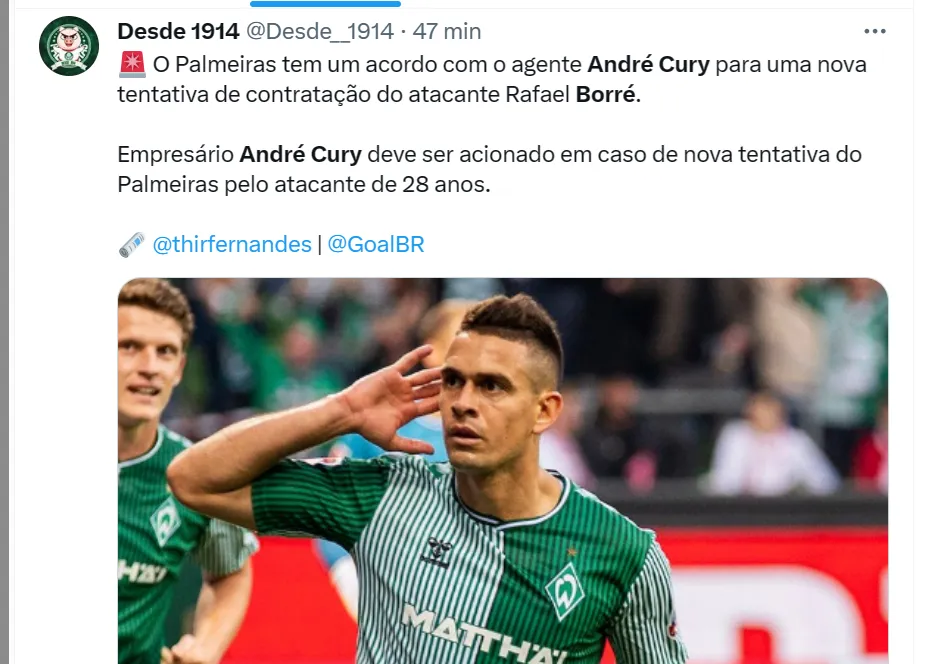Viewport: 945px width, 664px height.
Task: Click the rolled newspaper emoji before the mentions
Action: pos(131,245)
